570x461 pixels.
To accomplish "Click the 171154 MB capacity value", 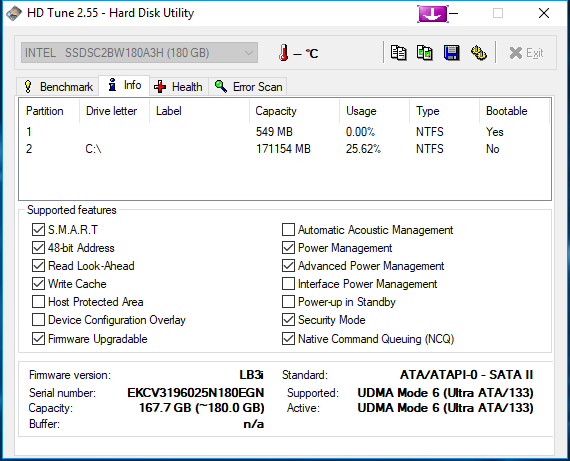I will coord(283,149).
